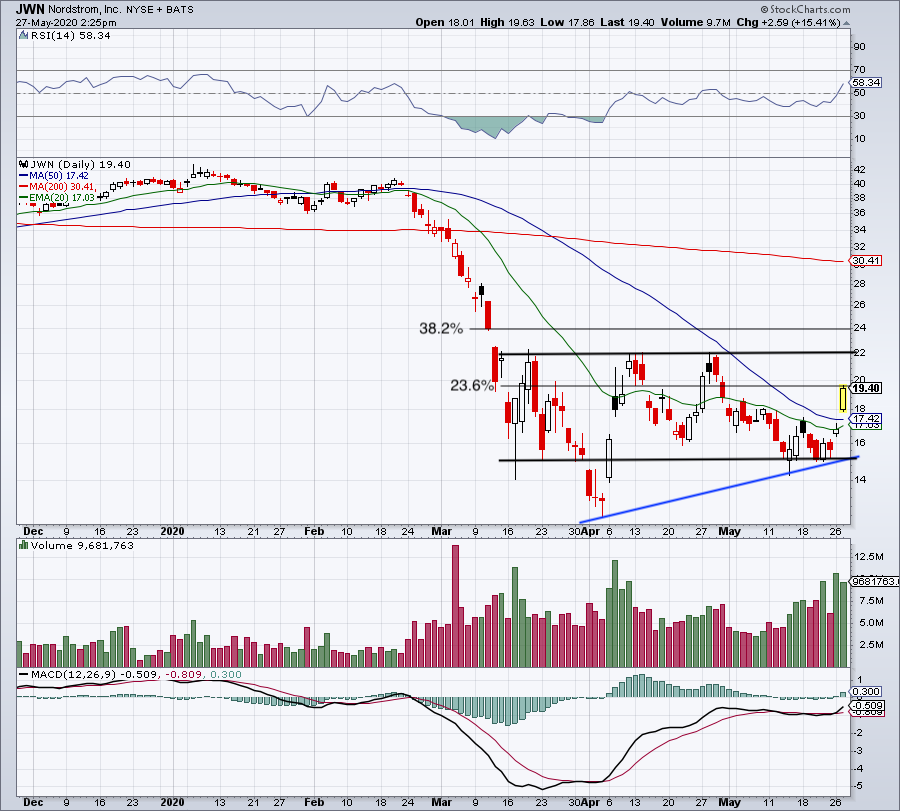Click the 23.6% Fibonacci level label
900x811 pixels.
pos(472,385)
